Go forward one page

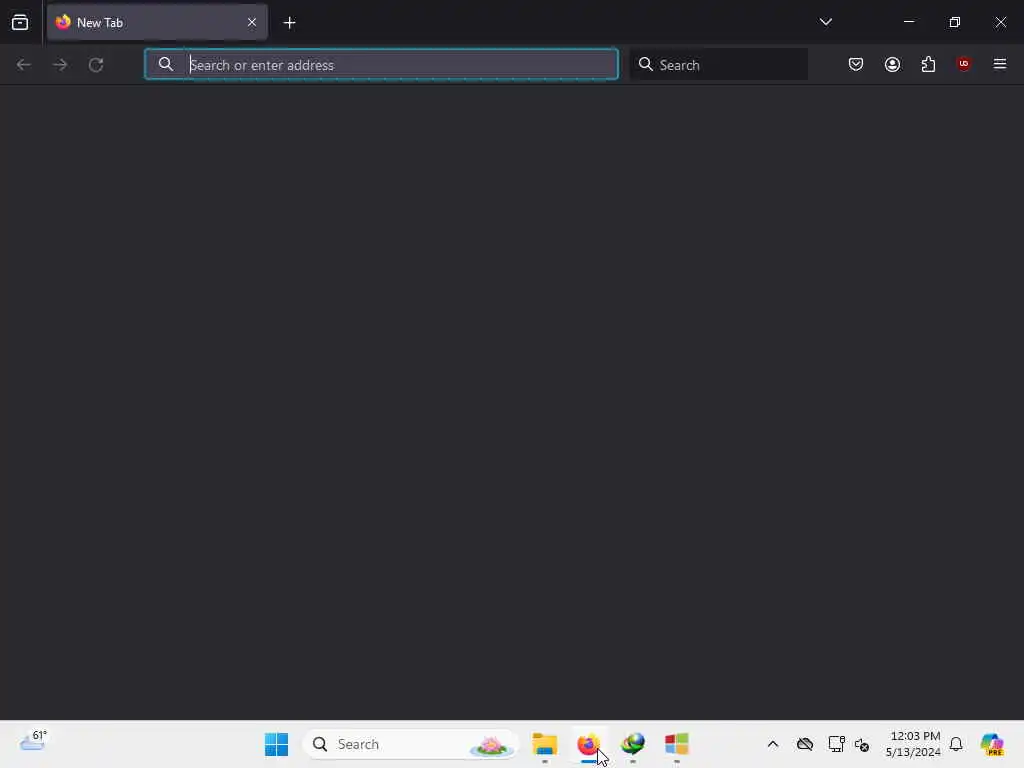(60, 65)
